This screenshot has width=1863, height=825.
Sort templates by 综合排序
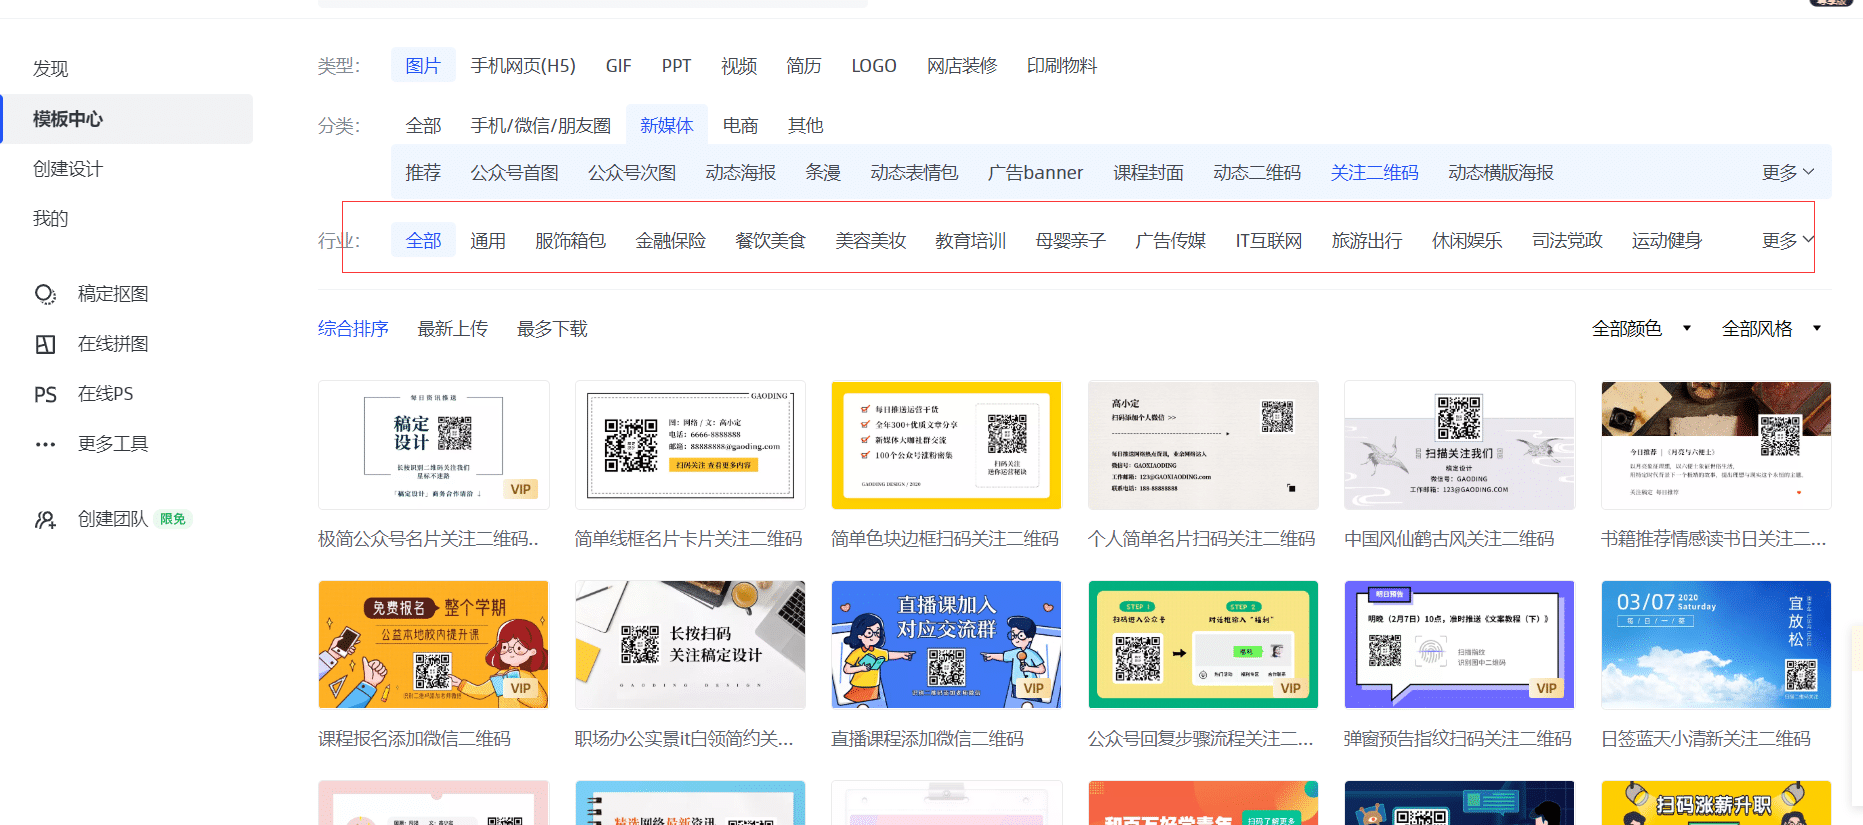coord(353,329)
